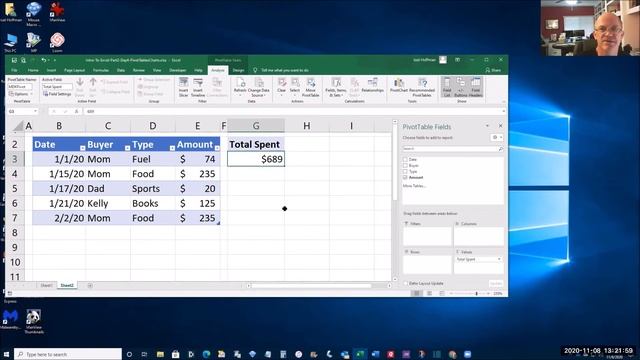Screen dimensions: 640x360
Task: Click the Save icon in title bar
Action: pos(14,60)
